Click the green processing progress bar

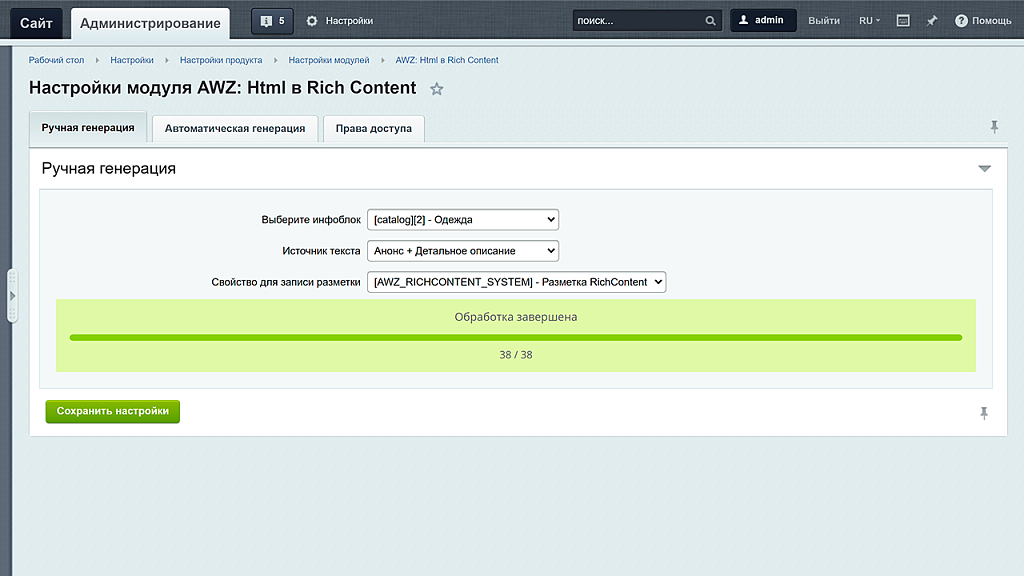(x=516, y=338)
